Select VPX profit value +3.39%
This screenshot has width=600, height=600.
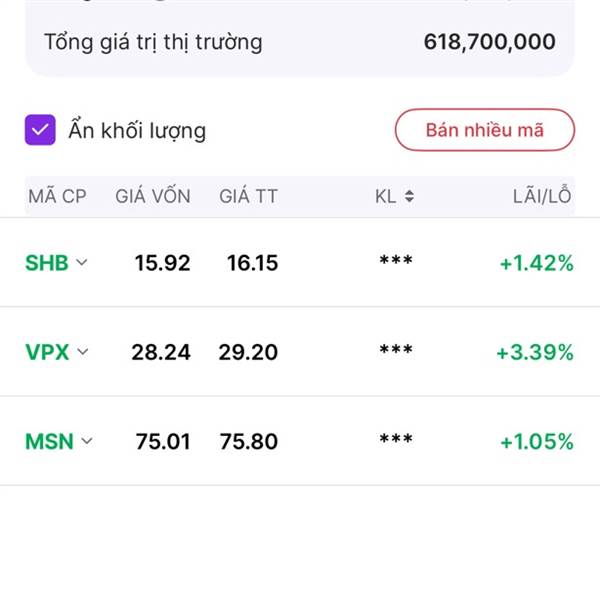[x=535, y=352]
